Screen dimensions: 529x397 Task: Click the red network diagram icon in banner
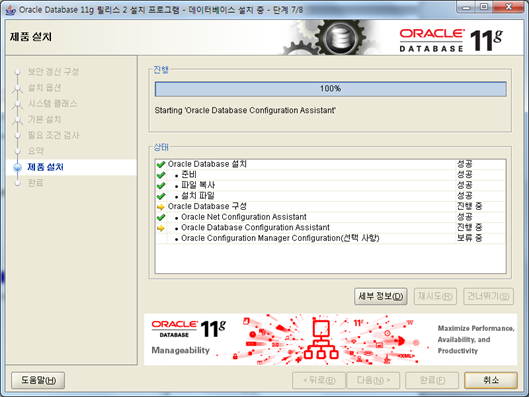321,339
